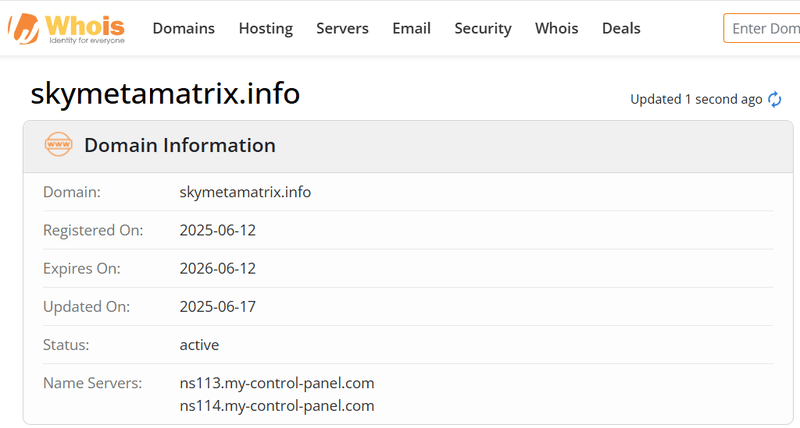Image resolution: width=800 pixels, height=428 pixels.
Task: Click the Expires On: label
Action: tap(82, 268)
